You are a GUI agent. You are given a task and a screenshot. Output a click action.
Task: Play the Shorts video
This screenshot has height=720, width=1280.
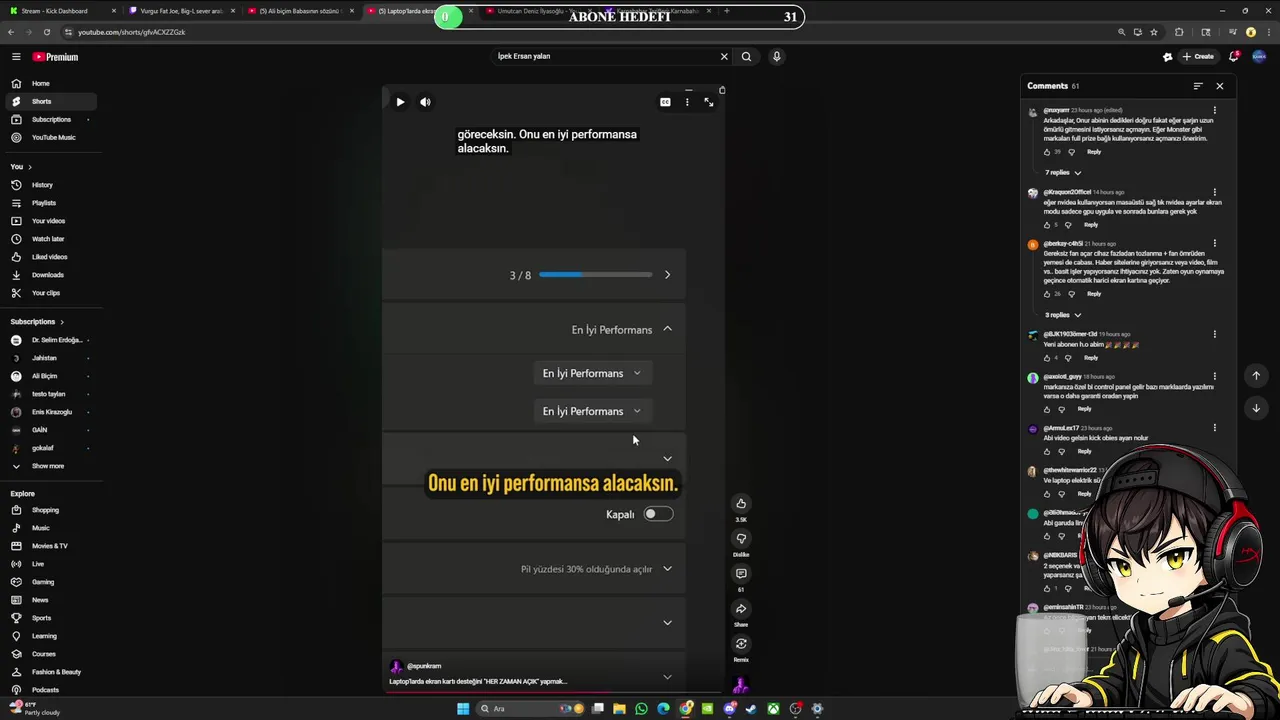pos(400,102)
